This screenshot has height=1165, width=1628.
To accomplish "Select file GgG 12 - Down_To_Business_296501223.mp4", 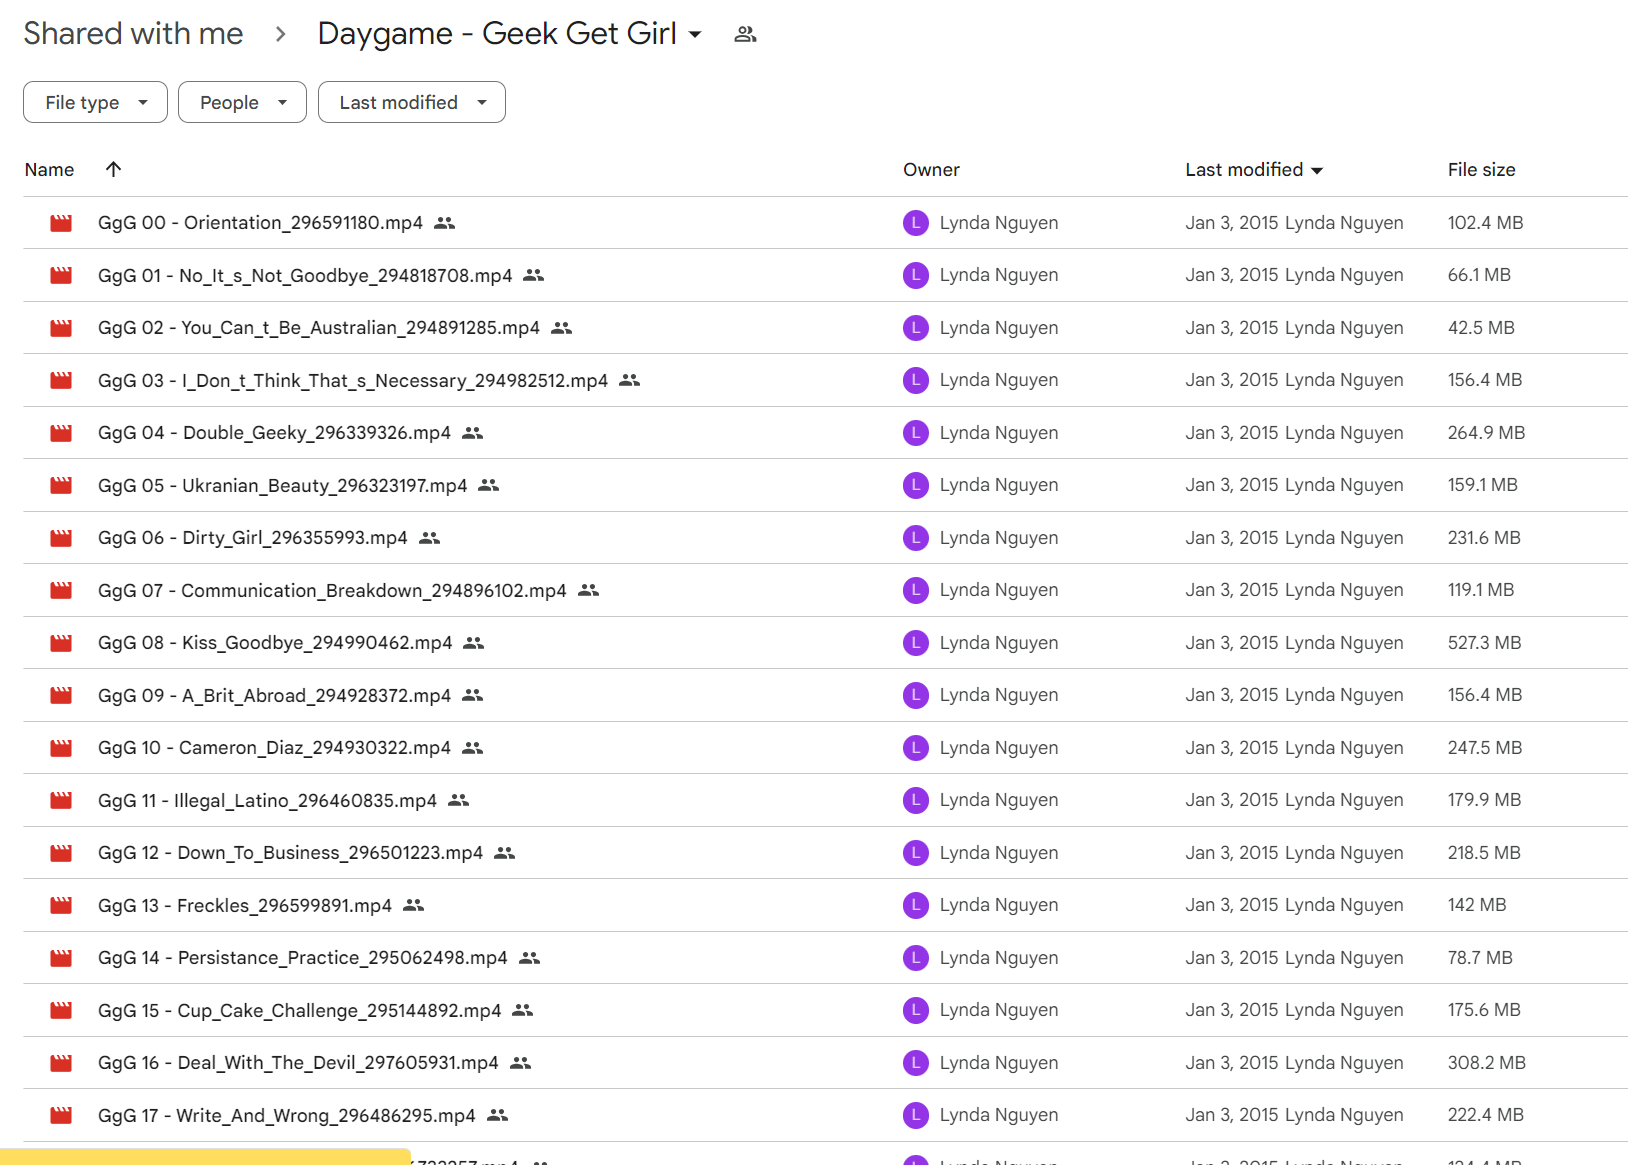I will (x=290, y=853).
